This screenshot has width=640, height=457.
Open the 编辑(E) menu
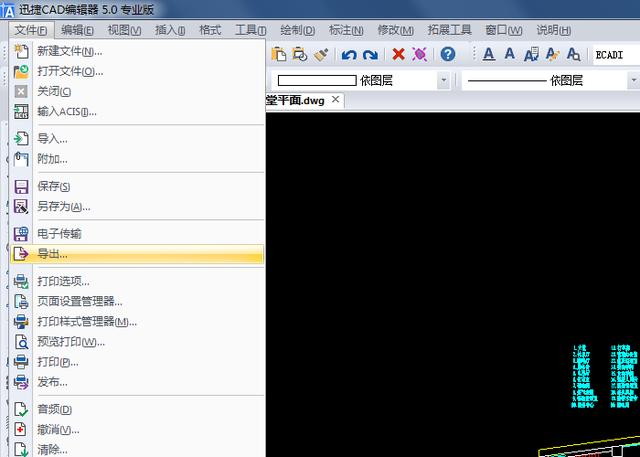pyautogui.click(x=77, y=30)
